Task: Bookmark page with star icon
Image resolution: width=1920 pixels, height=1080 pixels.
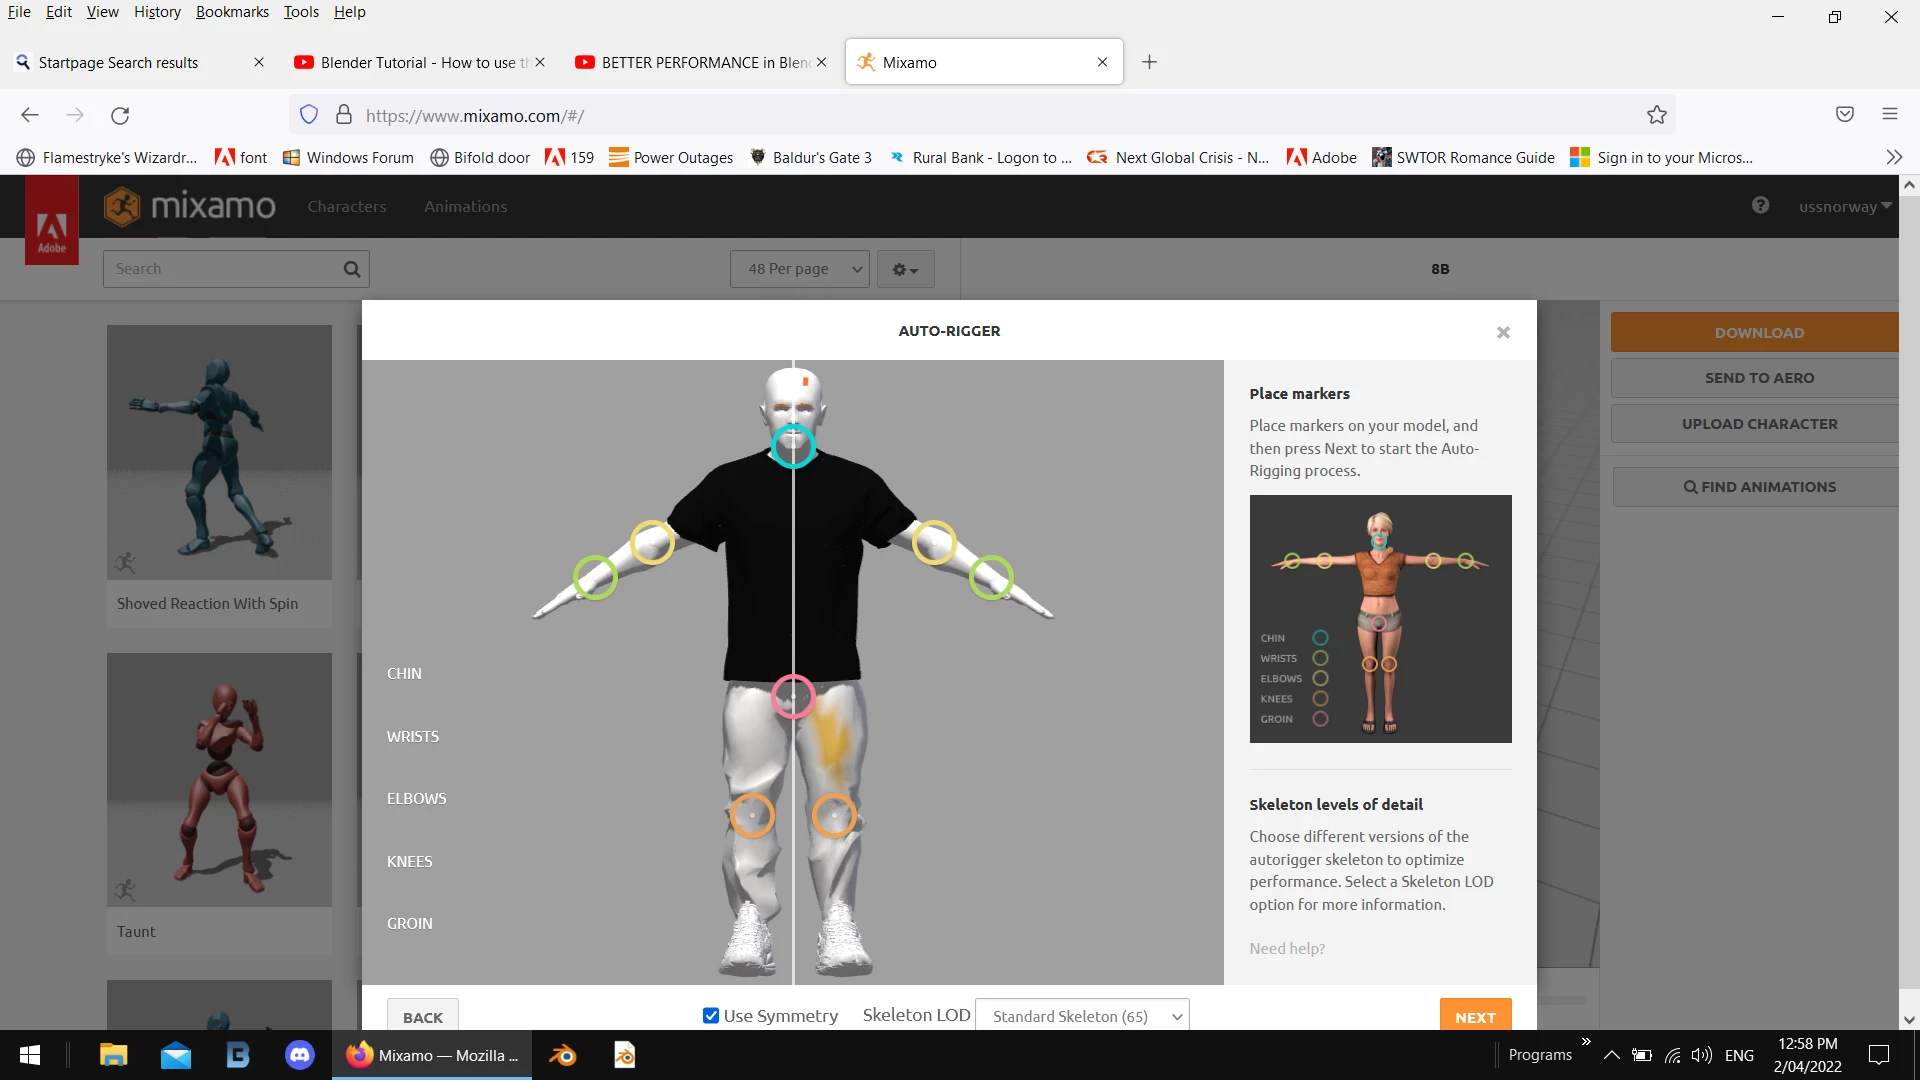Action: 1657,115
